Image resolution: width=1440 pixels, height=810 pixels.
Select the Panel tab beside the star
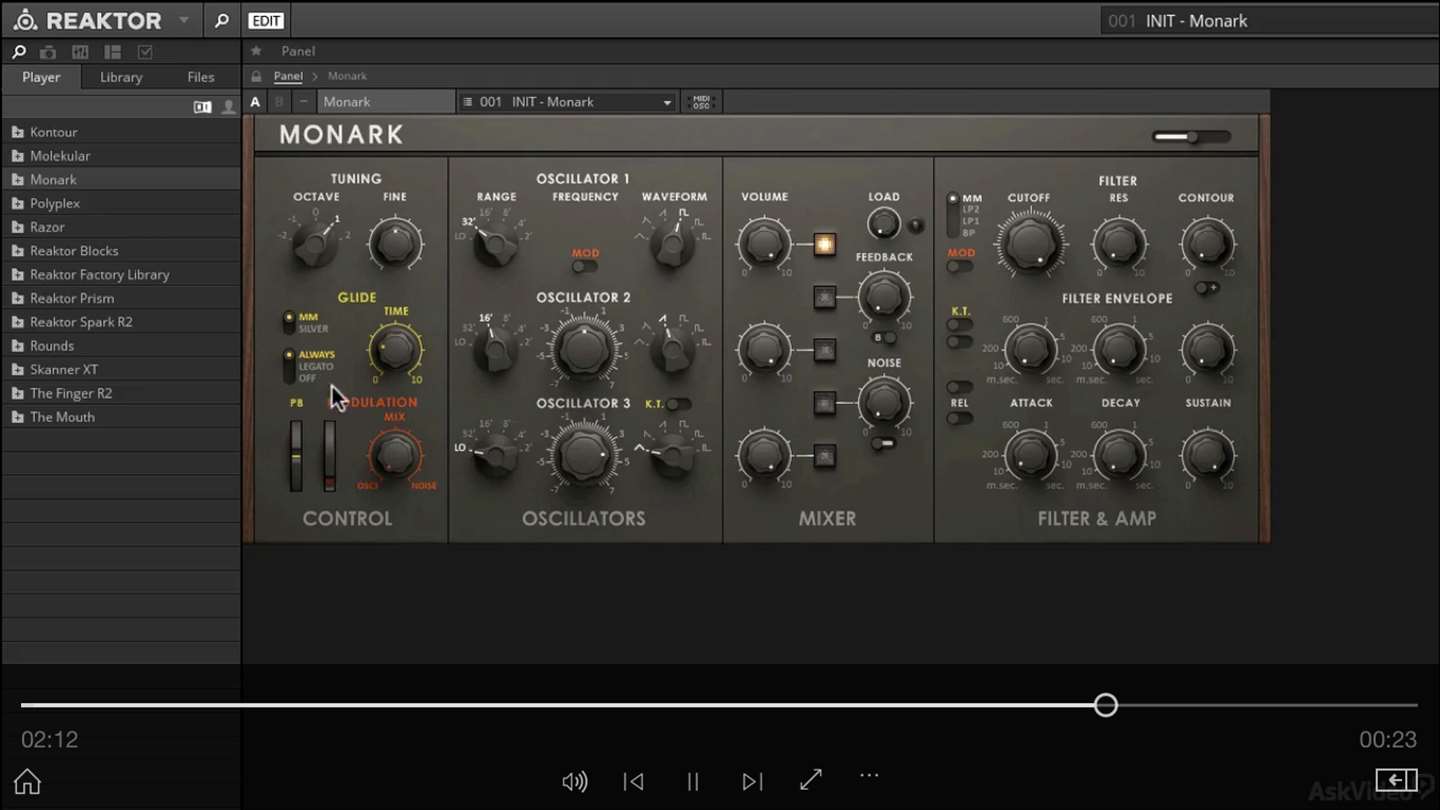[x=298, y=51]
